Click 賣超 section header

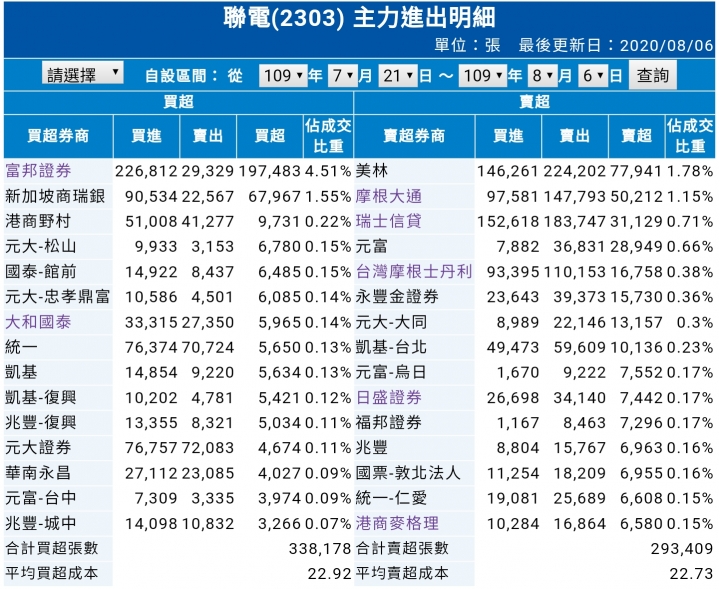(x=534, y=102)
